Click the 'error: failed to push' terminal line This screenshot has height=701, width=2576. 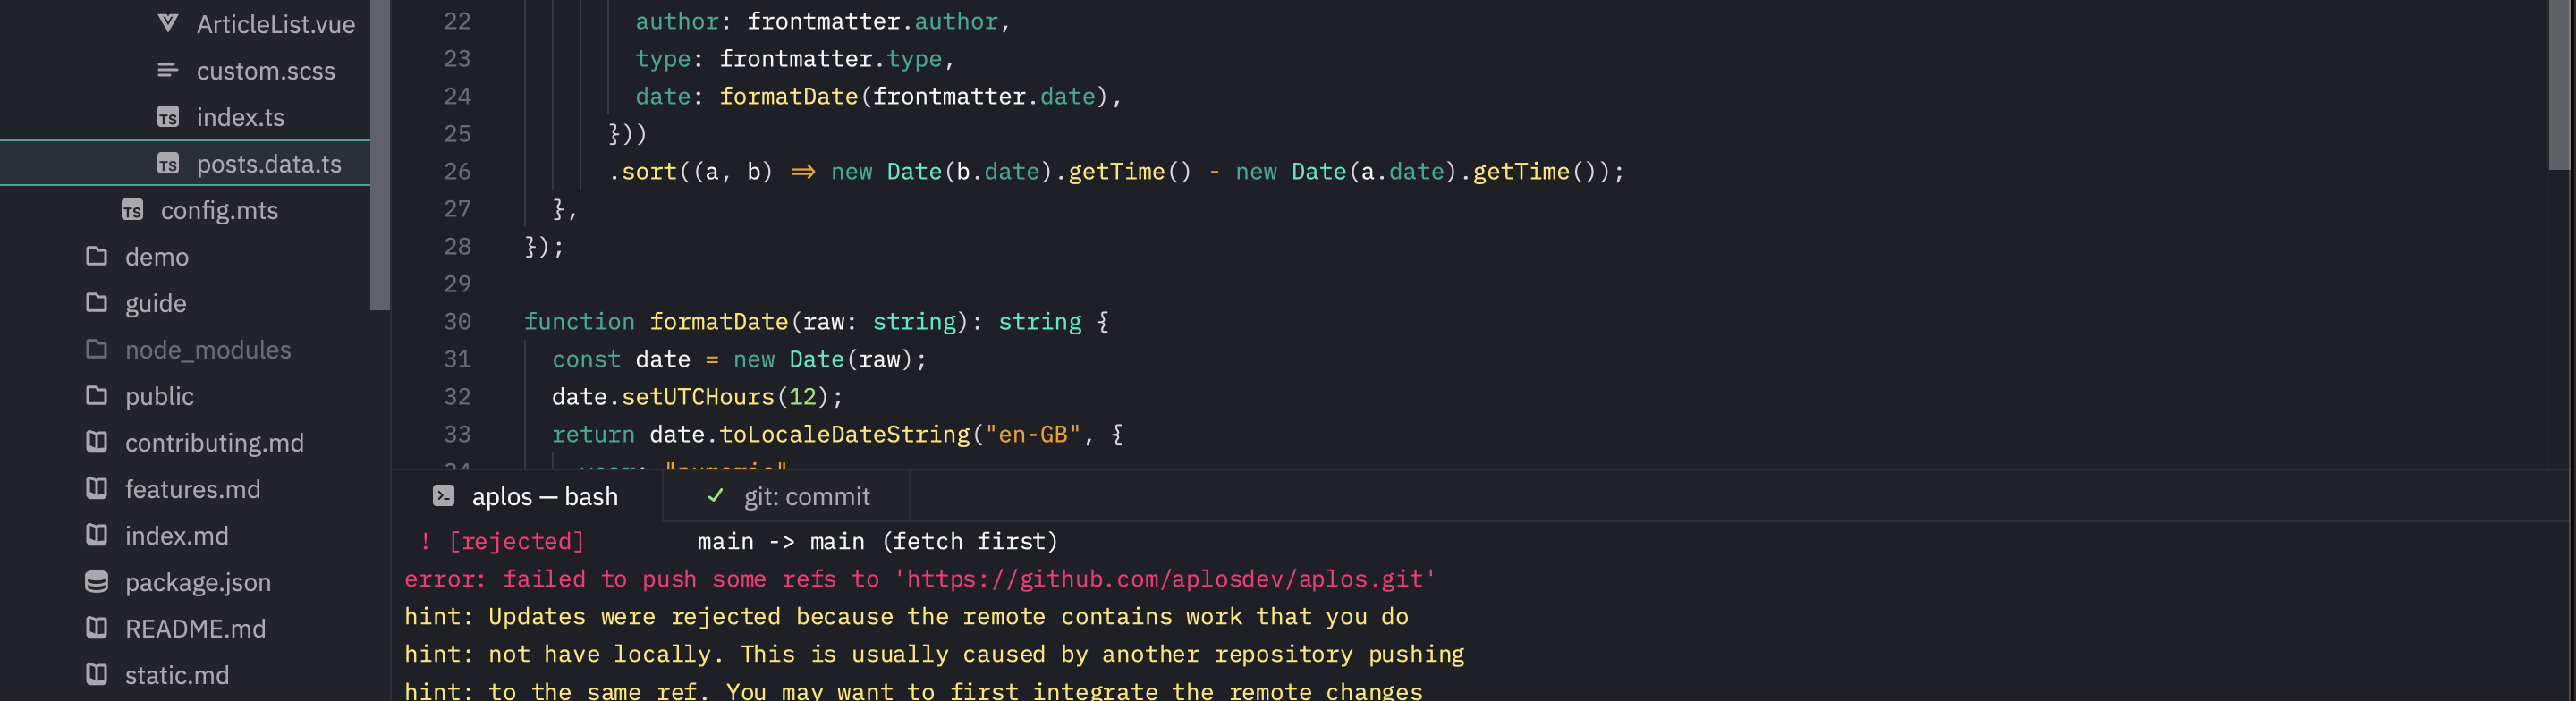(x=920, y=578)
